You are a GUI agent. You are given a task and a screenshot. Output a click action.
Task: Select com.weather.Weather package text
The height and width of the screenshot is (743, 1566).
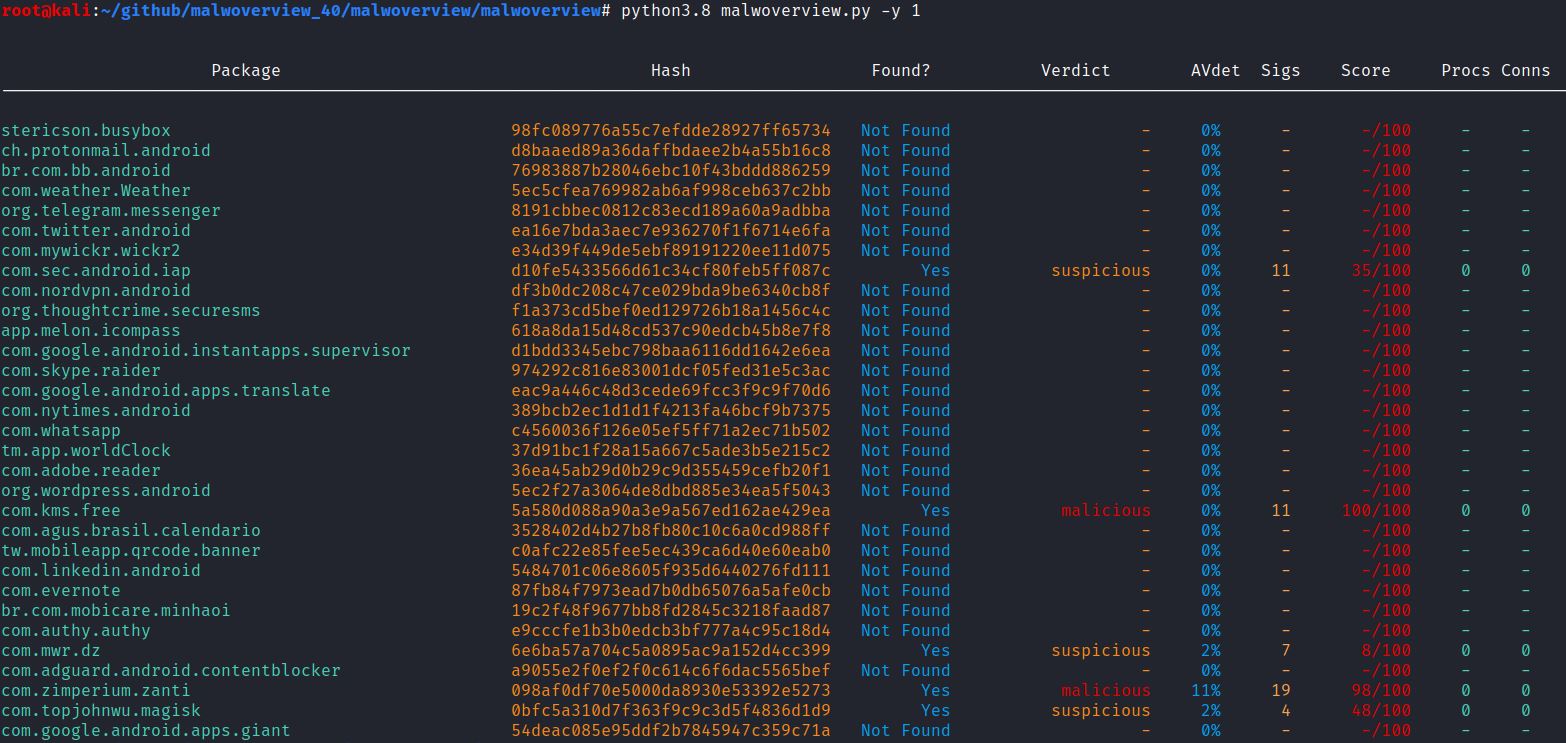[x=96, y=190]
